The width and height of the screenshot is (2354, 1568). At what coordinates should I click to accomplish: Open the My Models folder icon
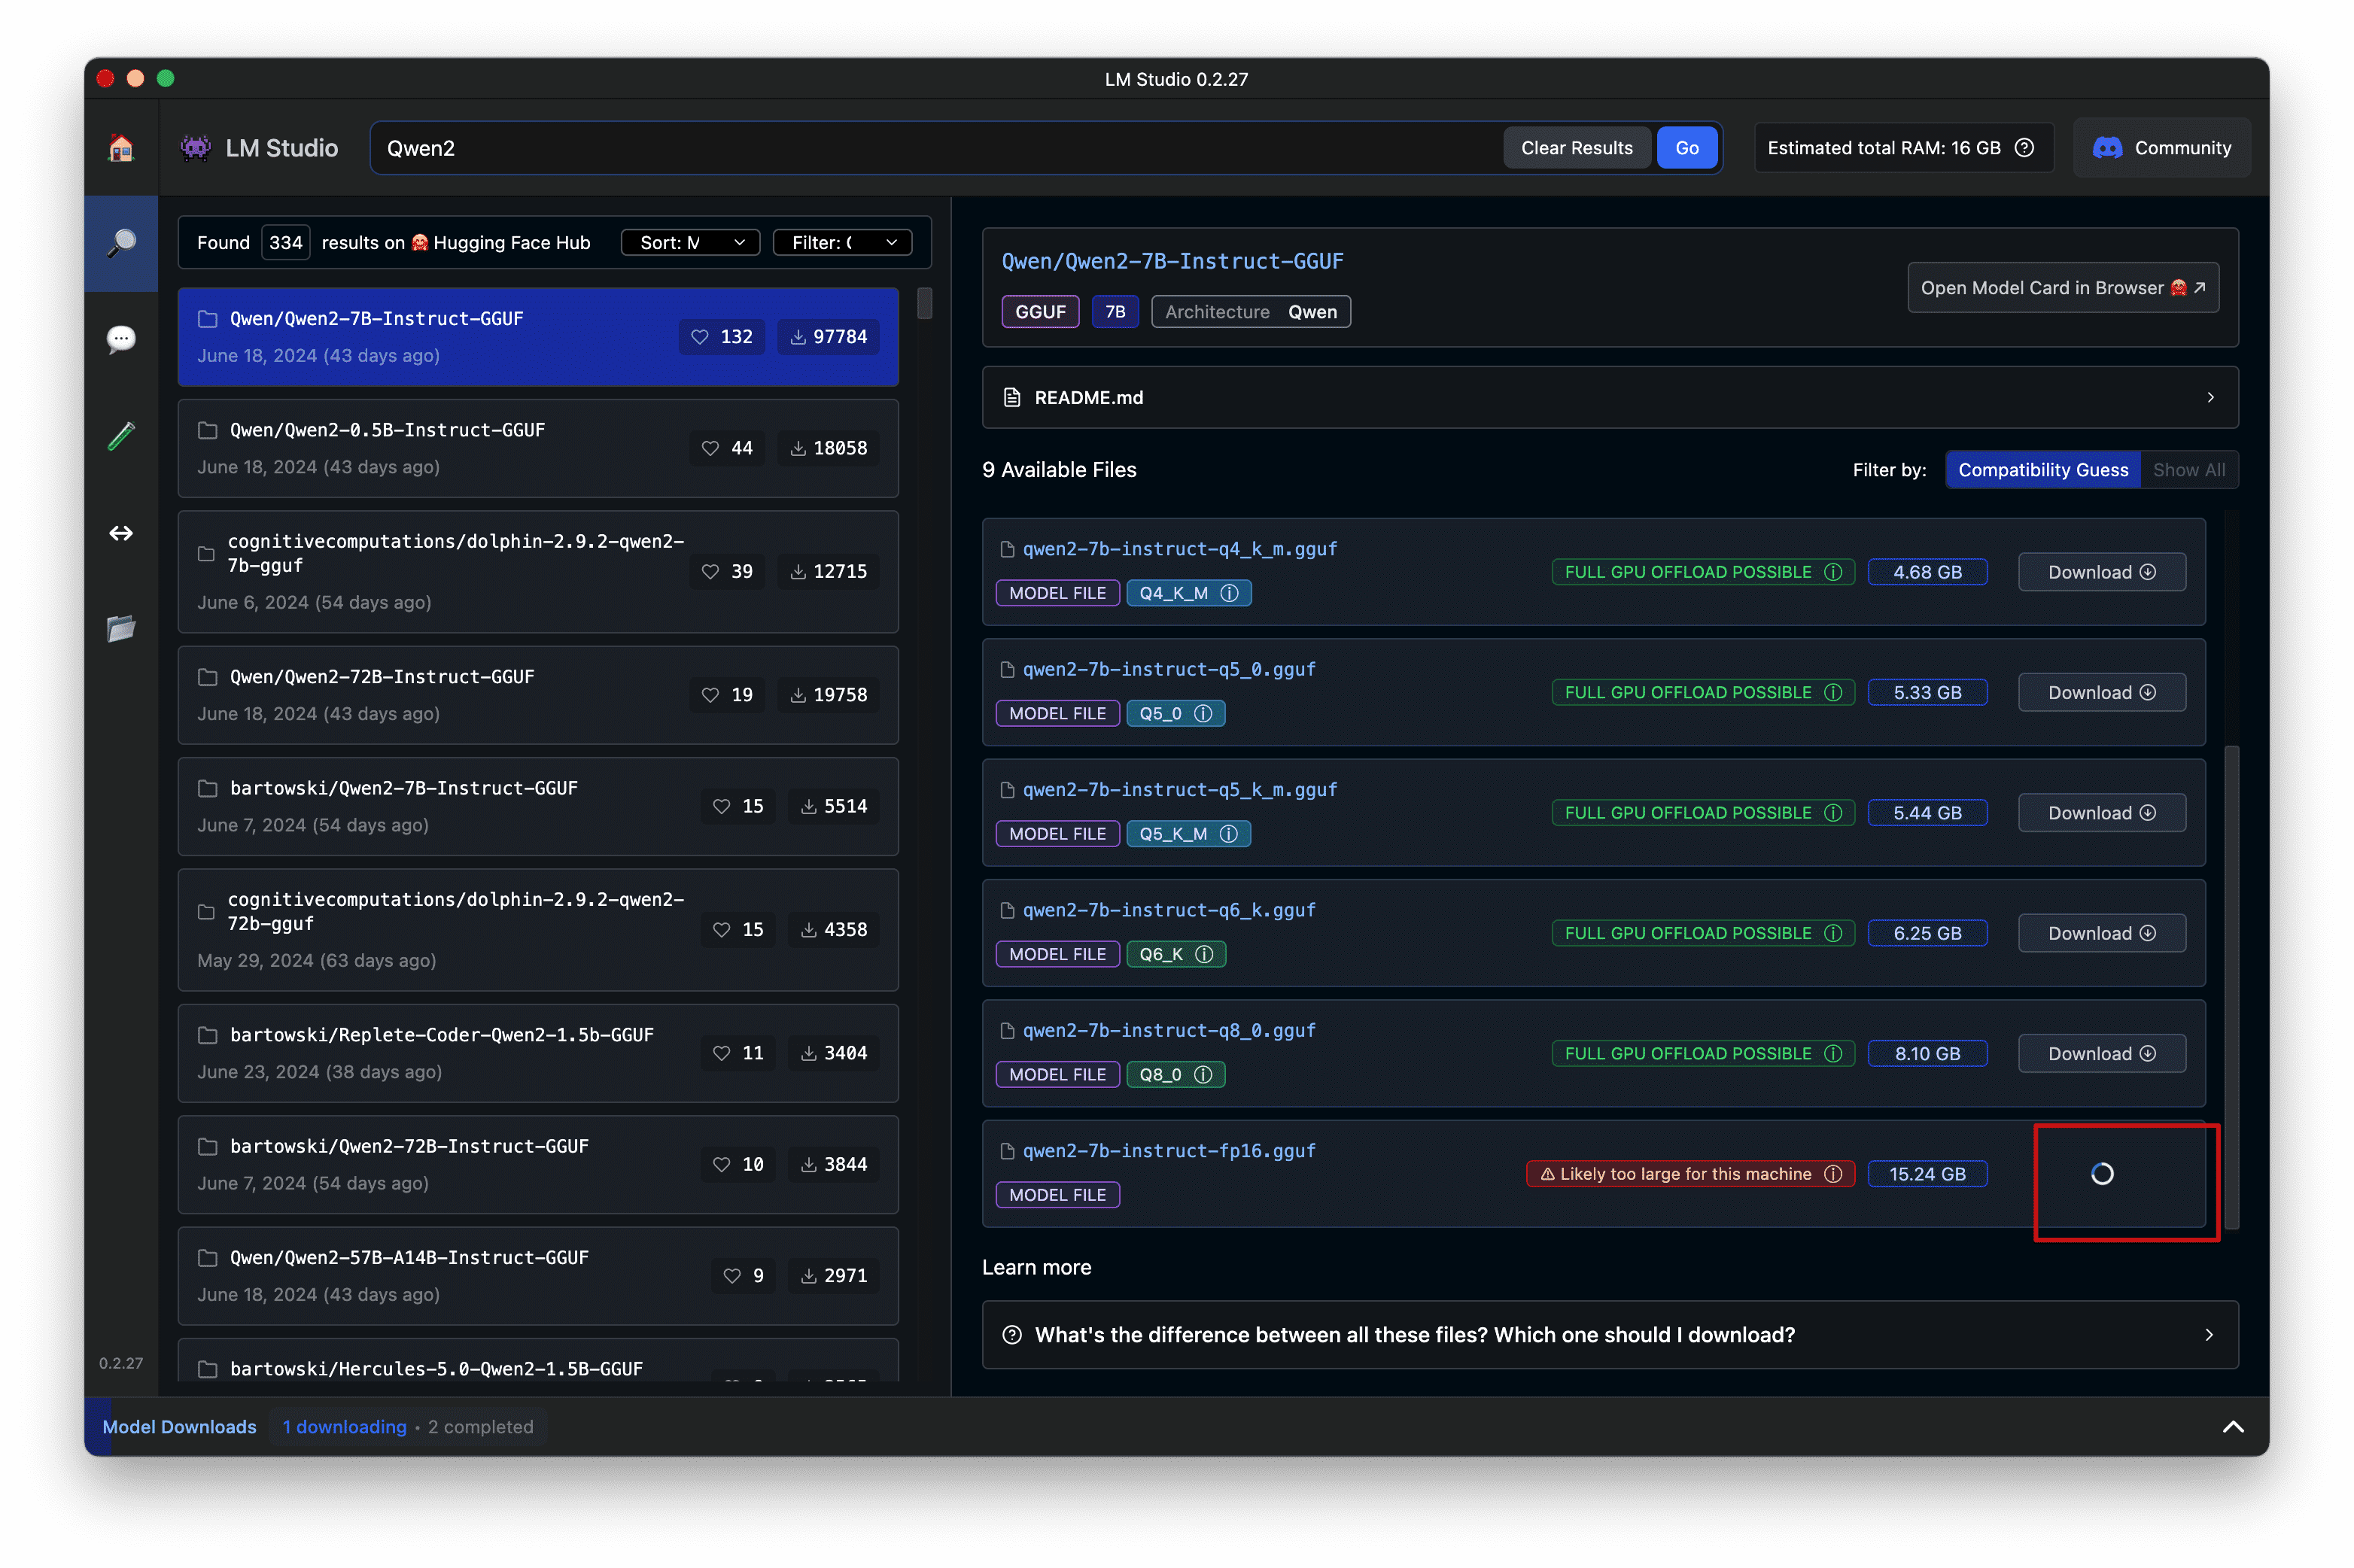point(121,629)
